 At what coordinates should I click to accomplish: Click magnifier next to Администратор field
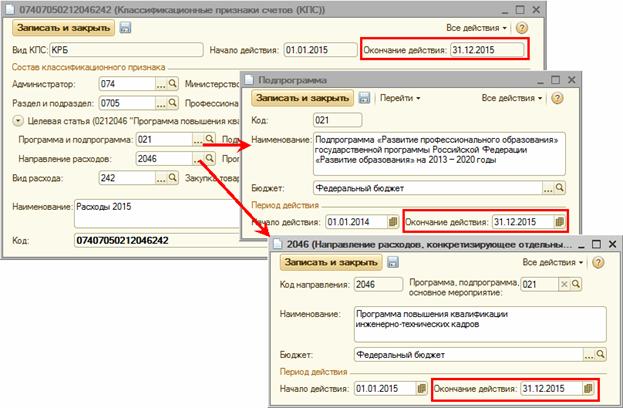(x=175, y=84)
